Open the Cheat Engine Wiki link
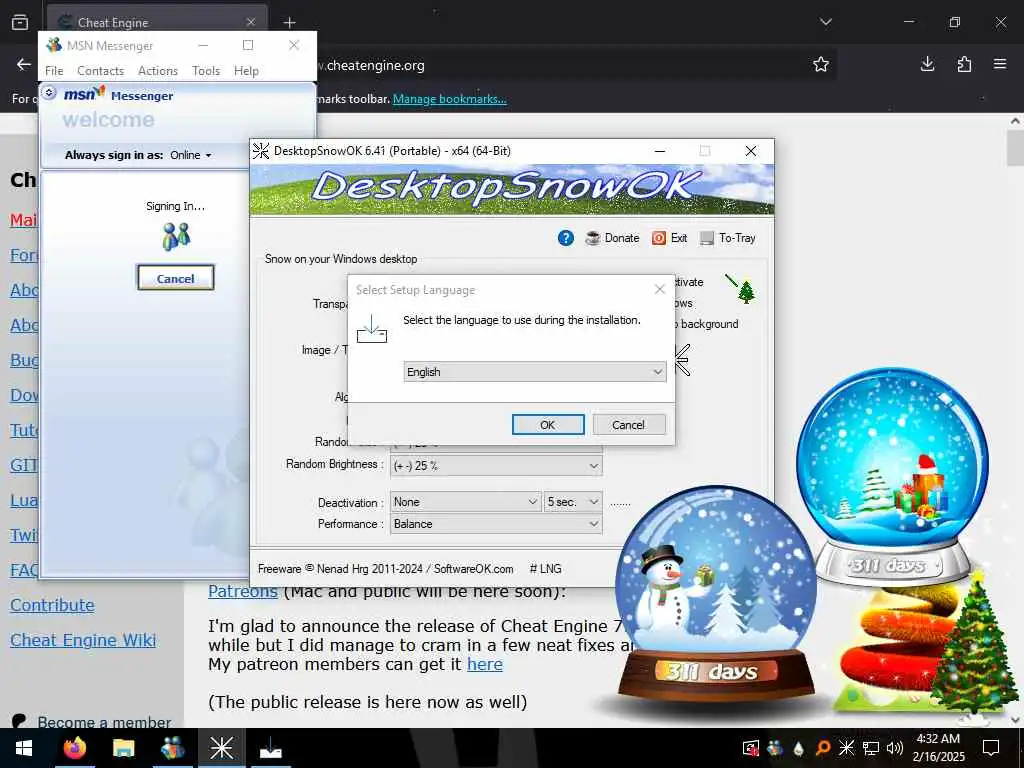Image resolution: width=1024 pixels, height=768 pixels. [x=83, y=640]
